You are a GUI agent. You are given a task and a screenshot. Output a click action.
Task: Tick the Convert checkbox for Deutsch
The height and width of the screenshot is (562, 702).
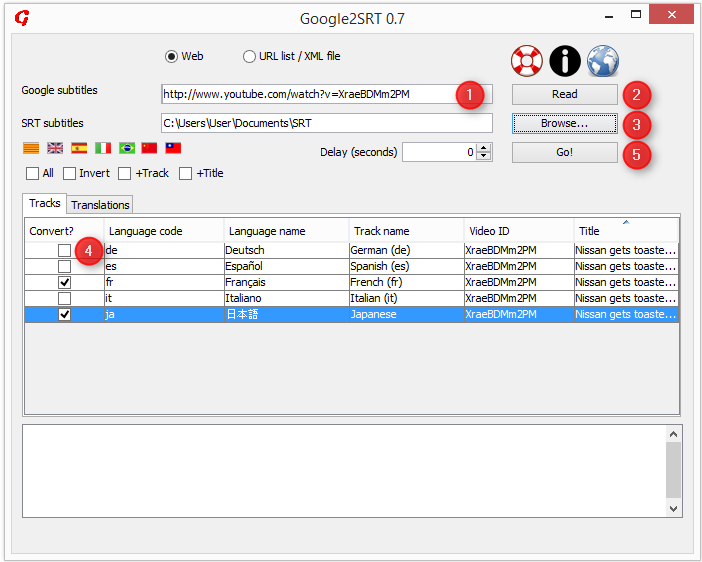64,250
